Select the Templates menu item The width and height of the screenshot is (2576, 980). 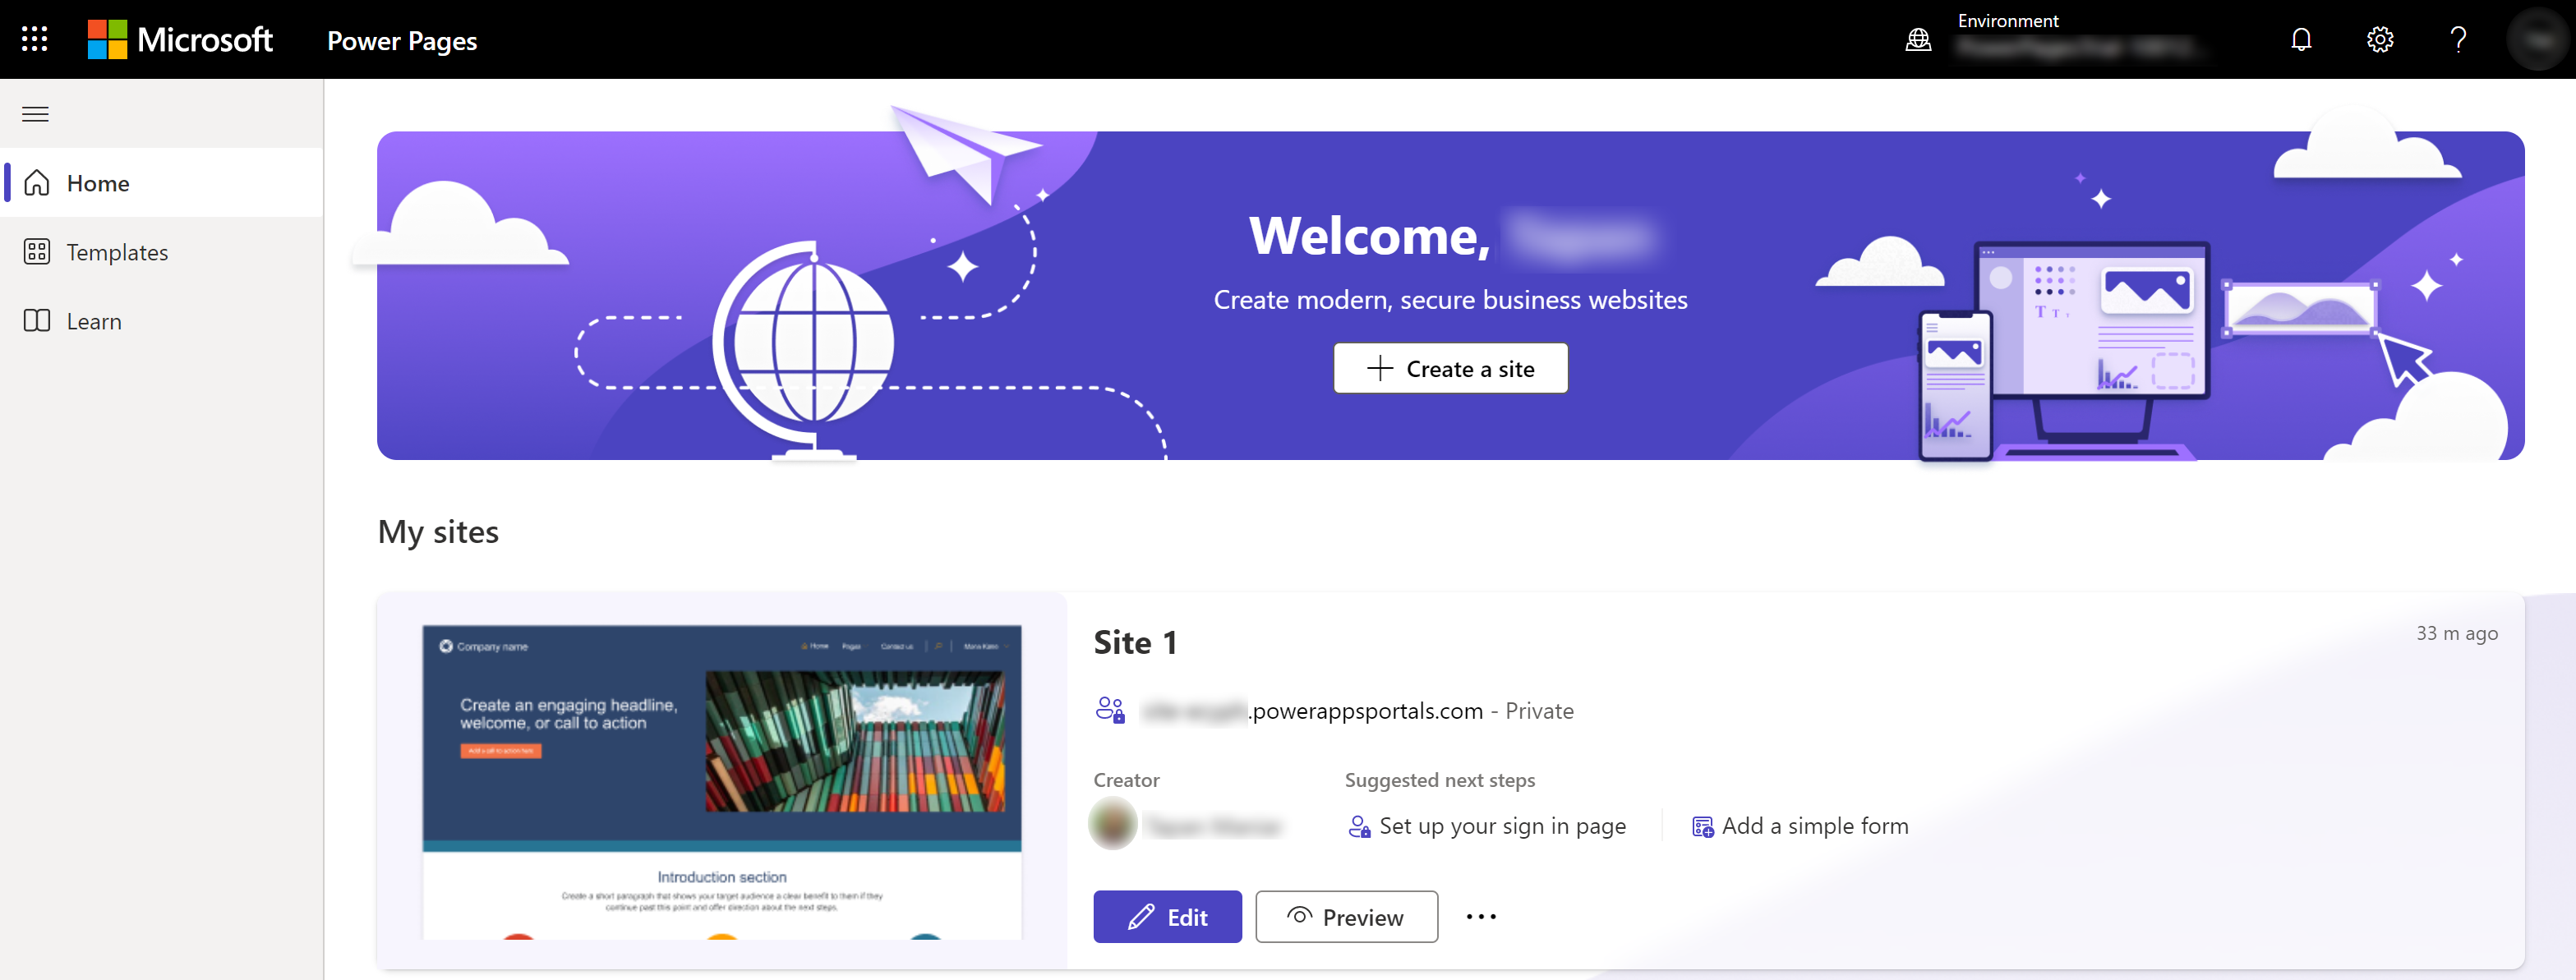tap(117, 251)
